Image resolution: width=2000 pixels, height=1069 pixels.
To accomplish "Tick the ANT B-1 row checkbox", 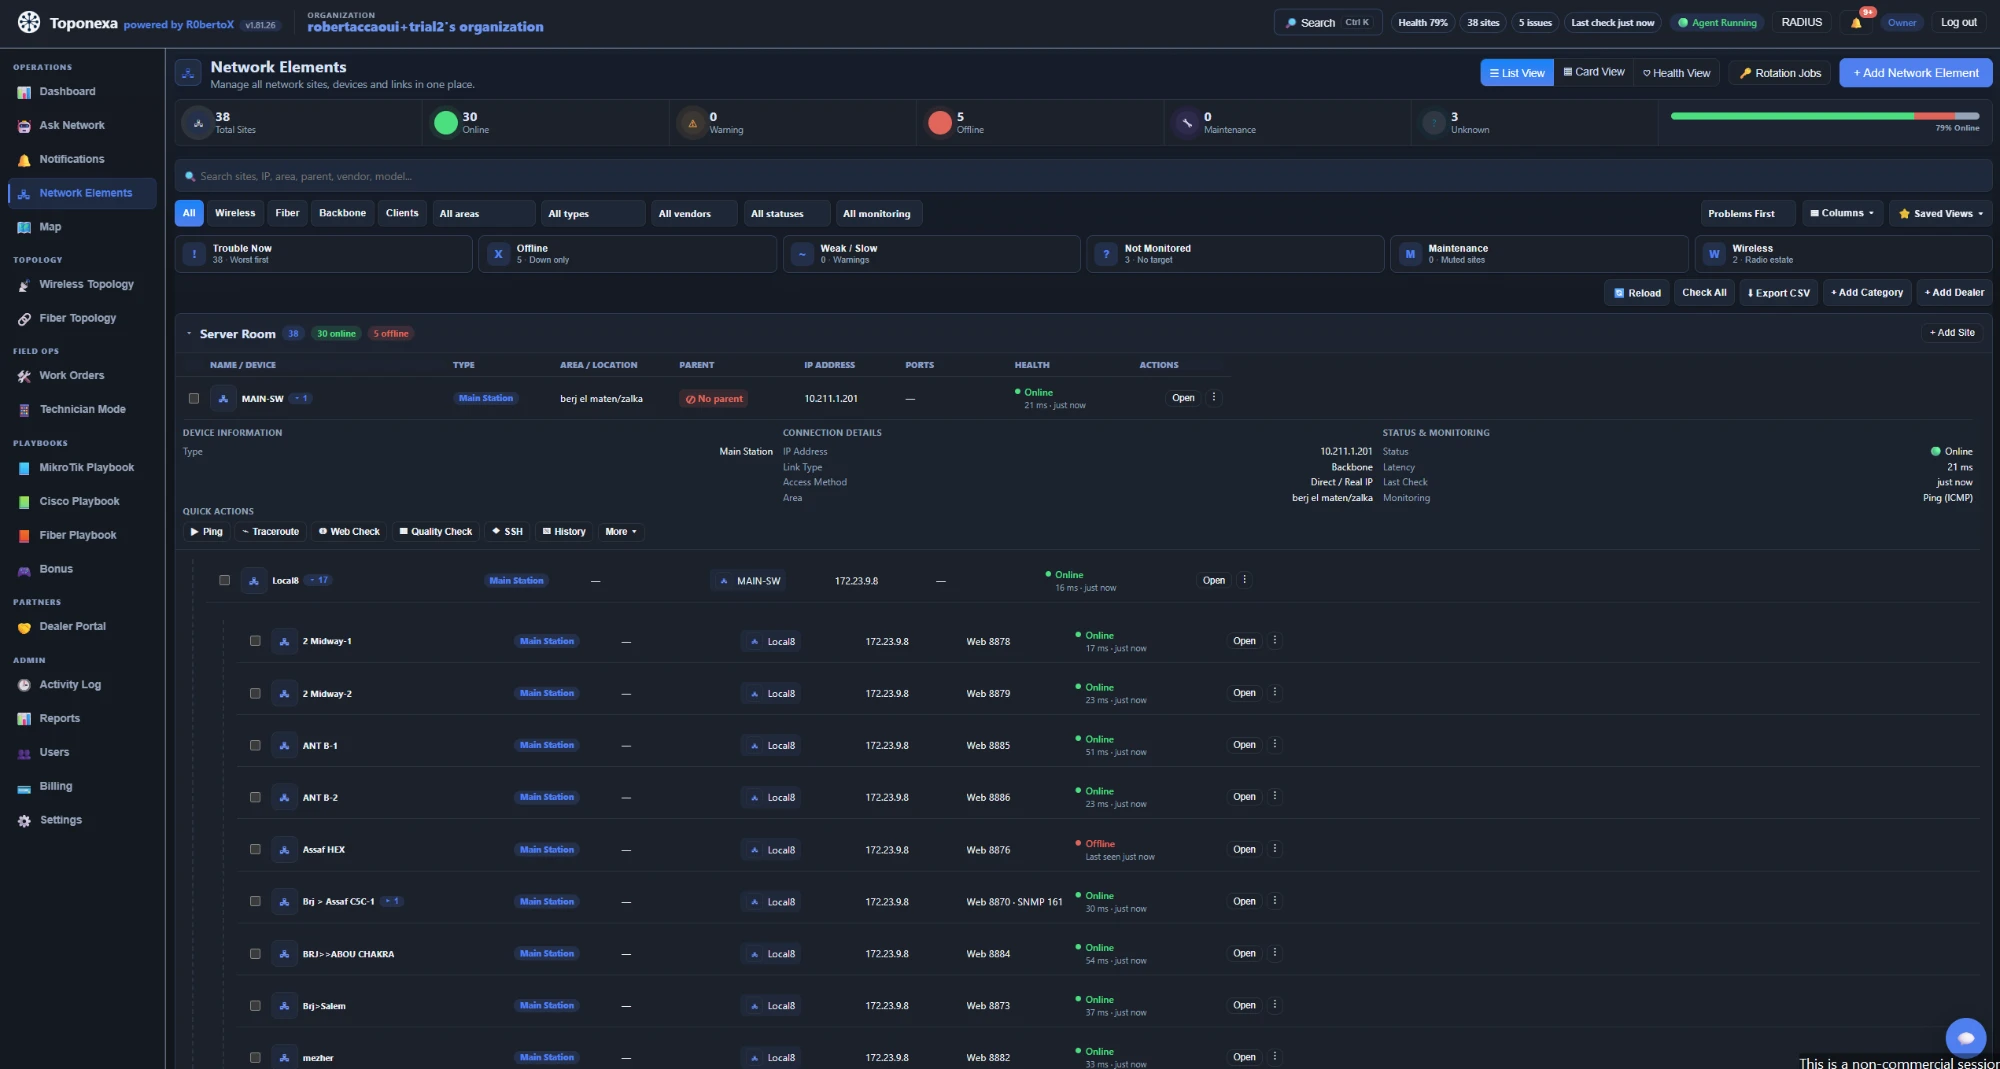I will (x=255, y=745).
